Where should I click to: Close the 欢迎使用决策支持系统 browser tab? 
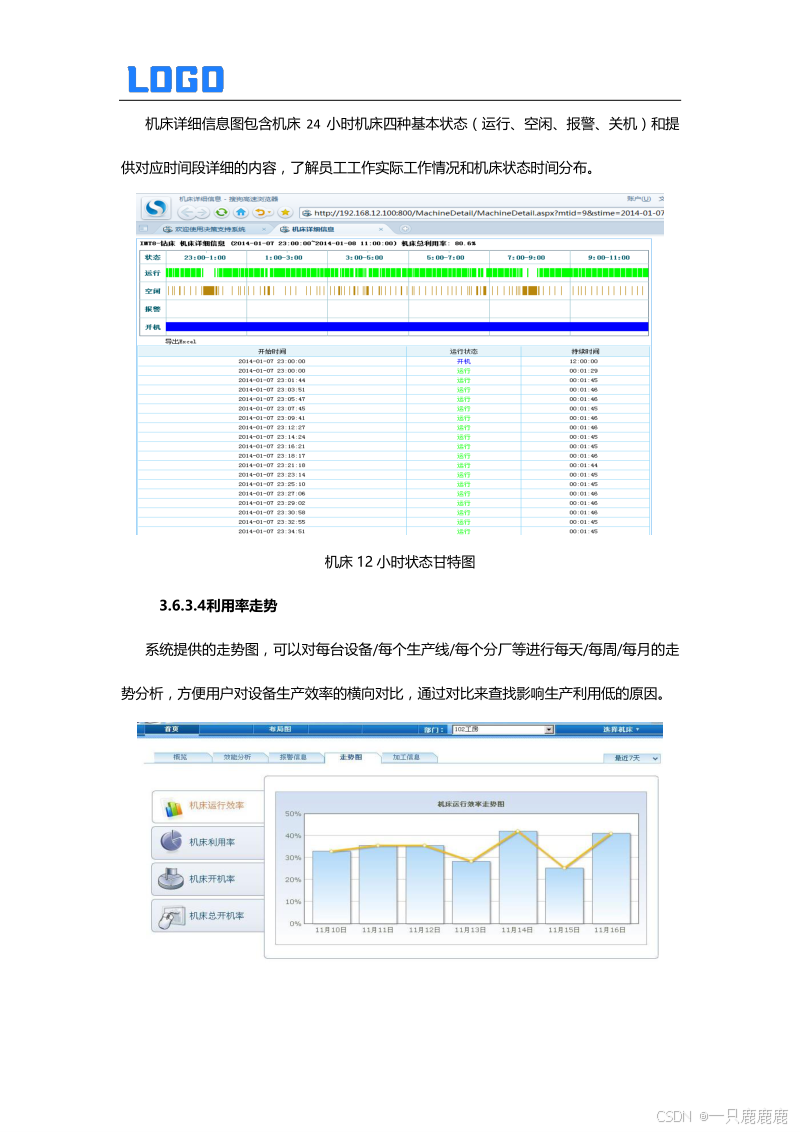click(x=264, y=229)
